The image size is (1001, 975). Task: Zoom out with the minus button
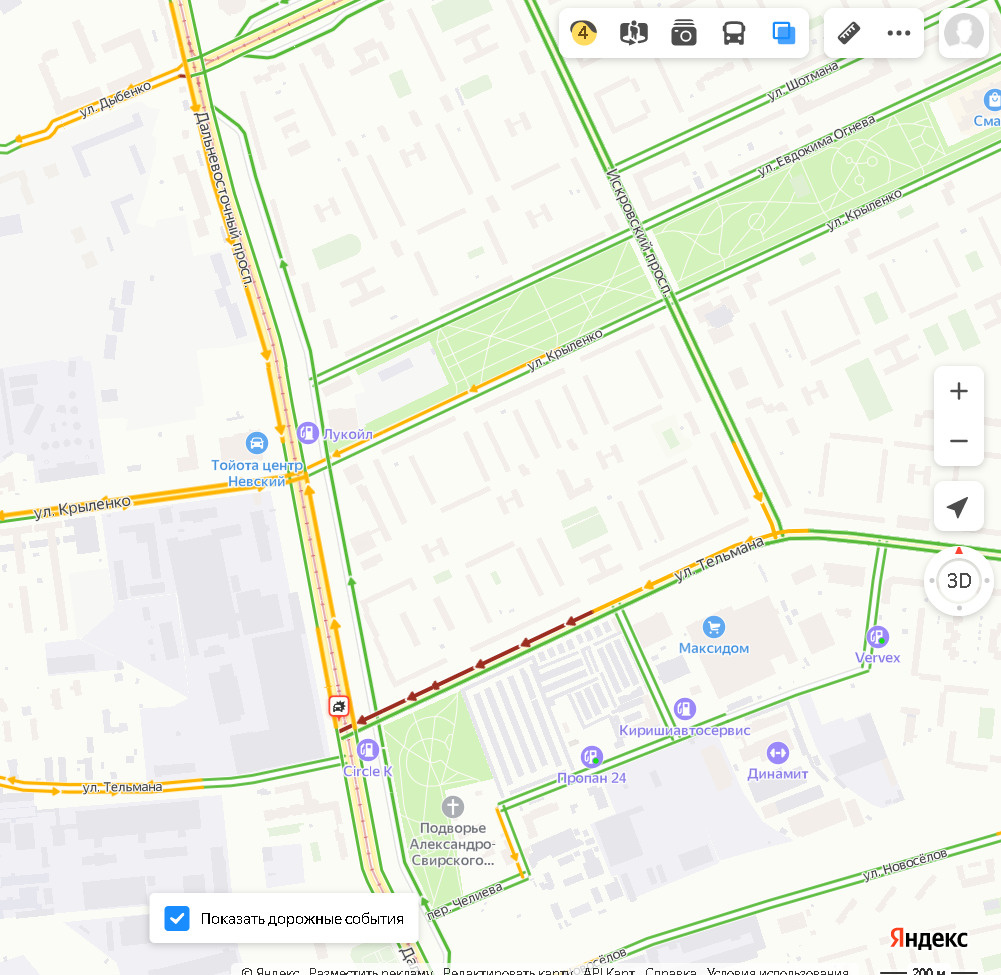click(958, 441)
